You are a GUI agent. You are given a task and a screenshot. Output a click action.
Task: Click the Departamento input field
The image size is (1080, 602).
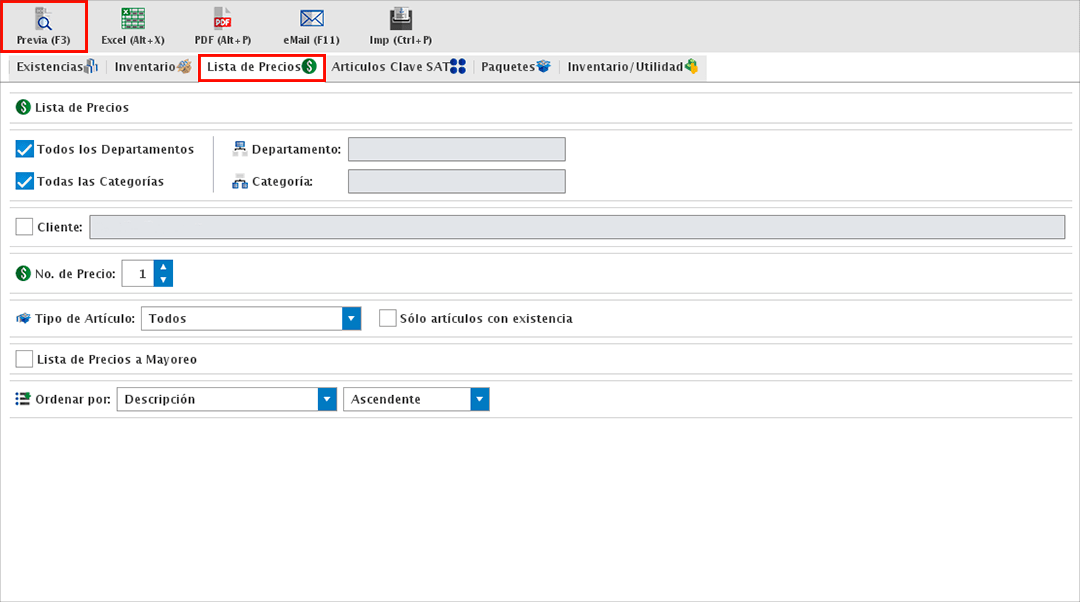click(x=456, y=149)
